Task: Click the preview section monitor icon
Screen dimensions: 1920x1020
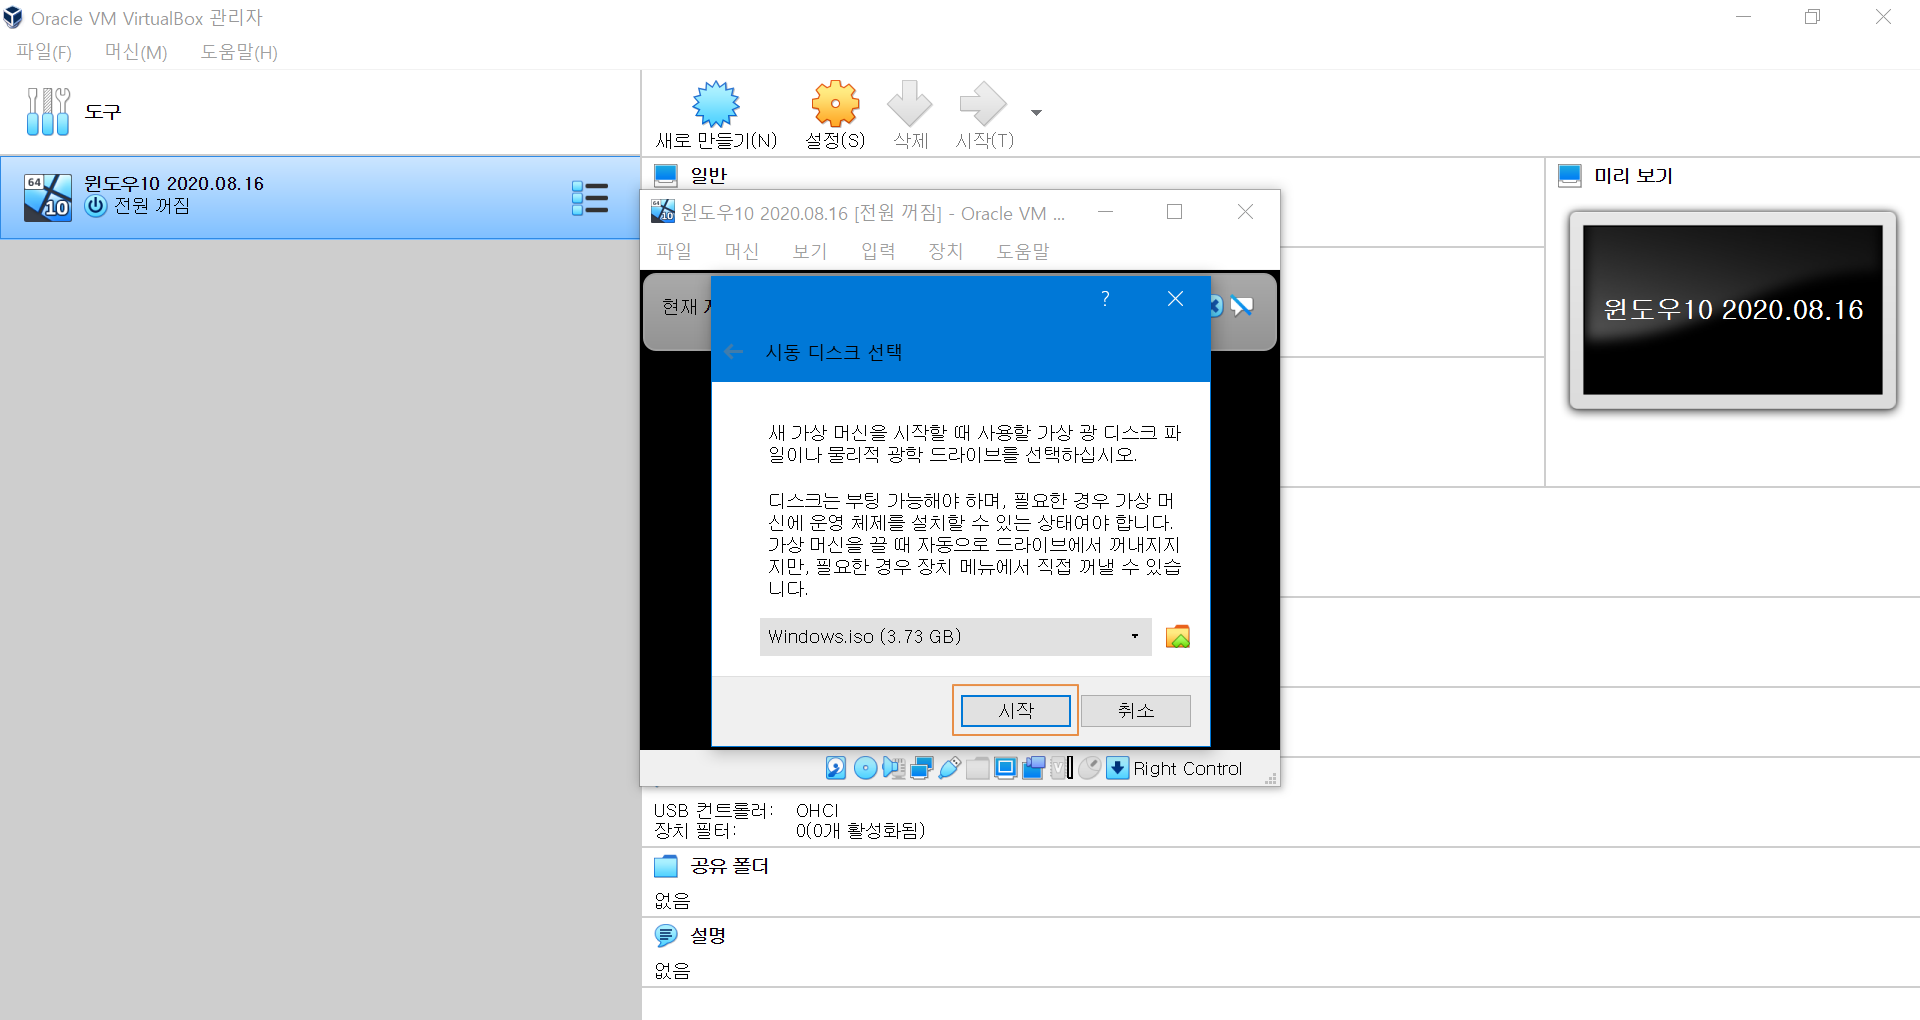Action: (1570, 176)
